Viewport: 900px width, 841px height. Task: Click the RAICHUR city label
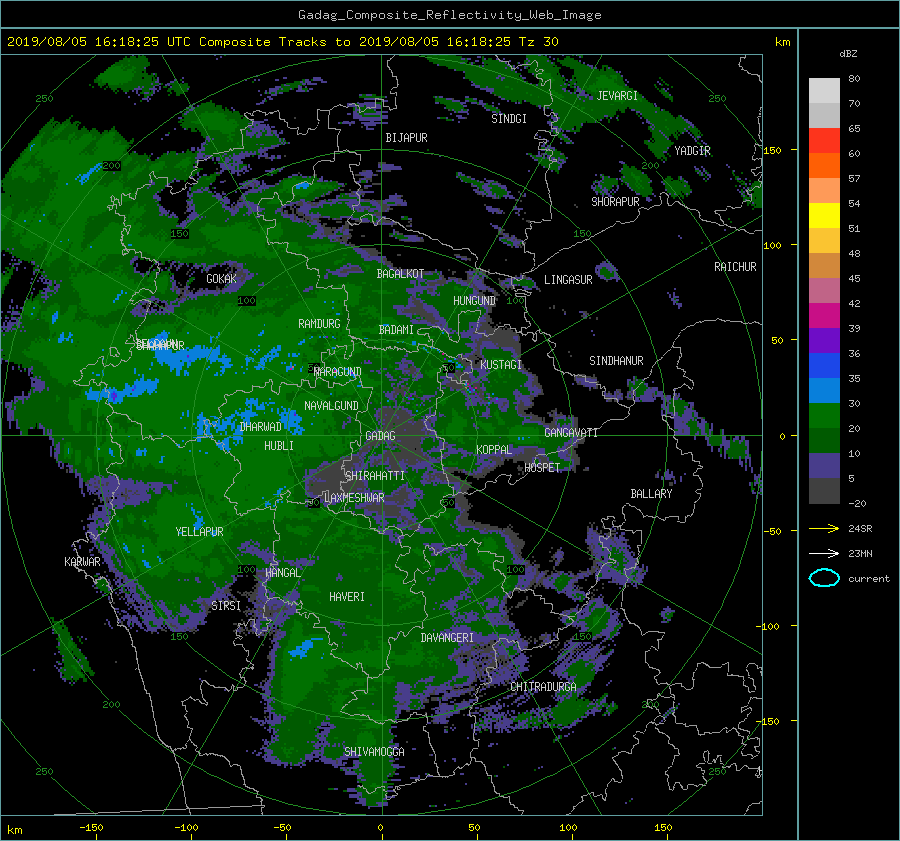tap(735, 267)
